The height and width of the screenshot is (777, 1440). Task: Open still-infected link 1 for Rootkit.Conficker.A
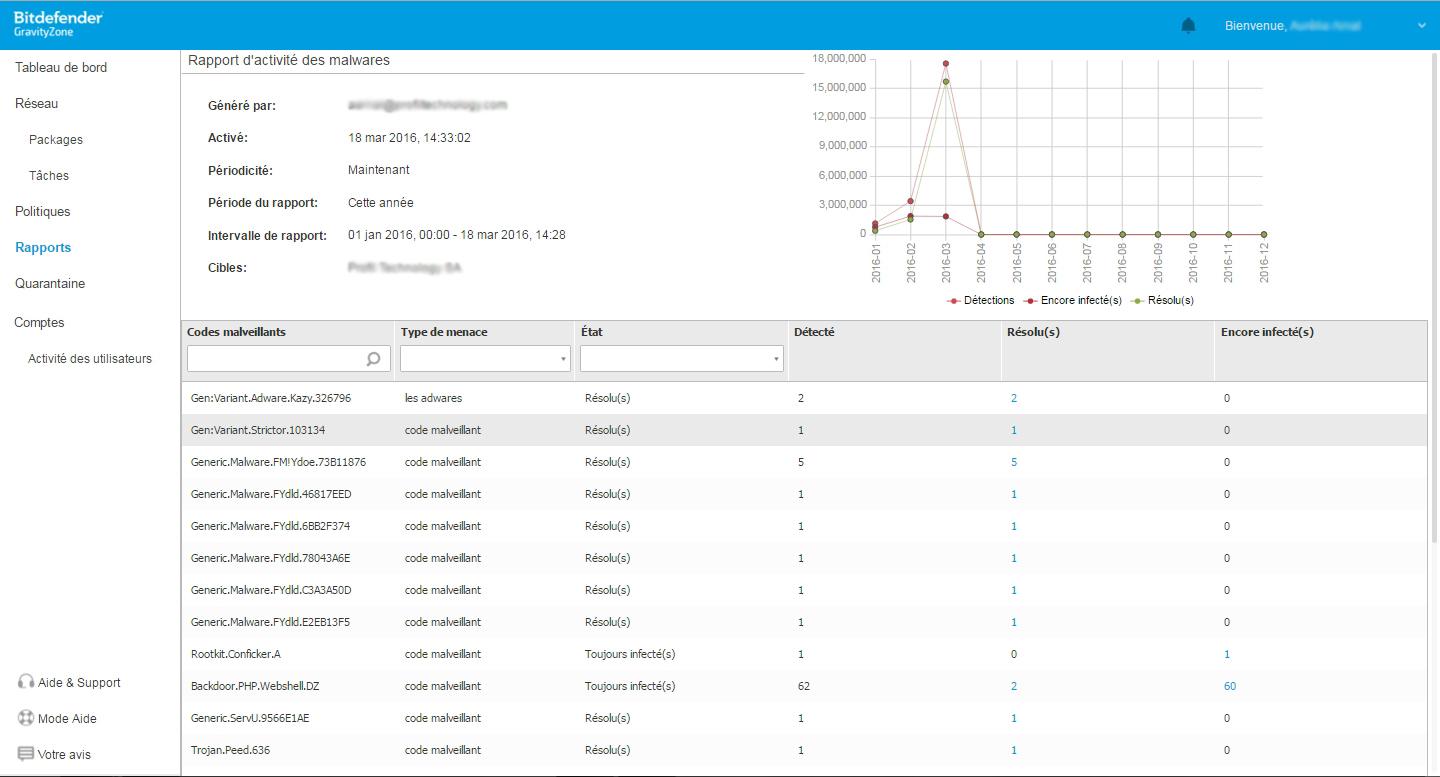pos(1227,654)
